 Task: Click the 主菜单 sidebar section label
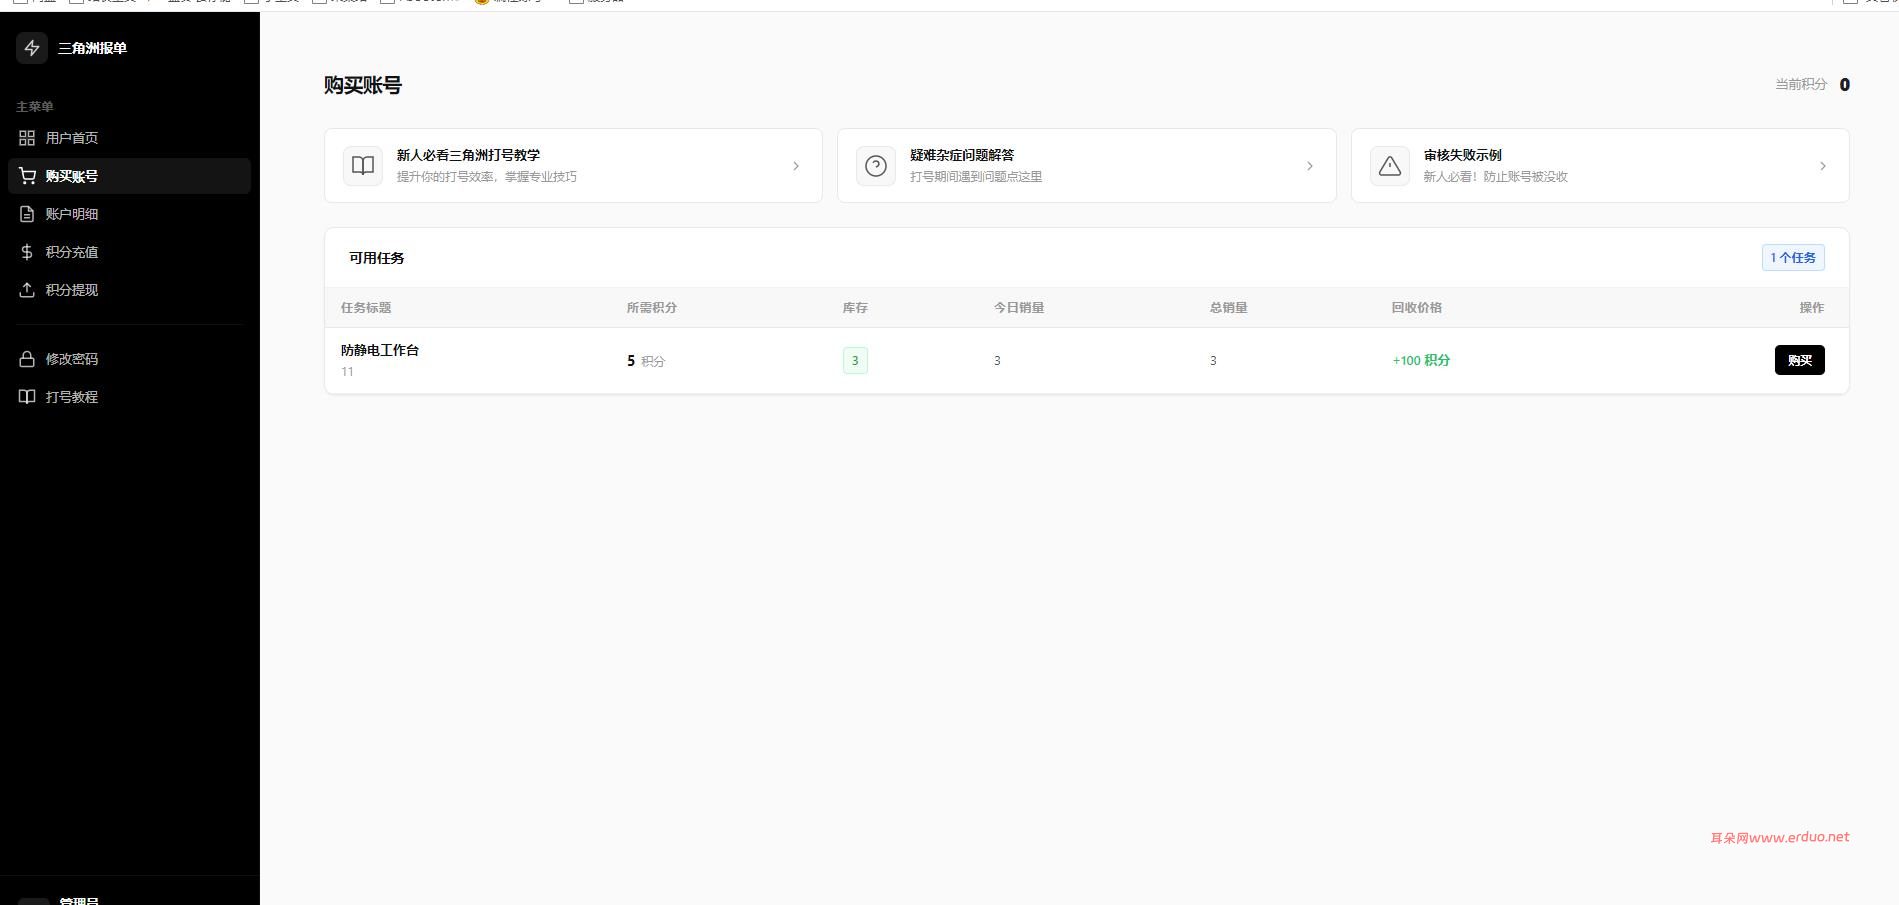(x=35, y=107)
